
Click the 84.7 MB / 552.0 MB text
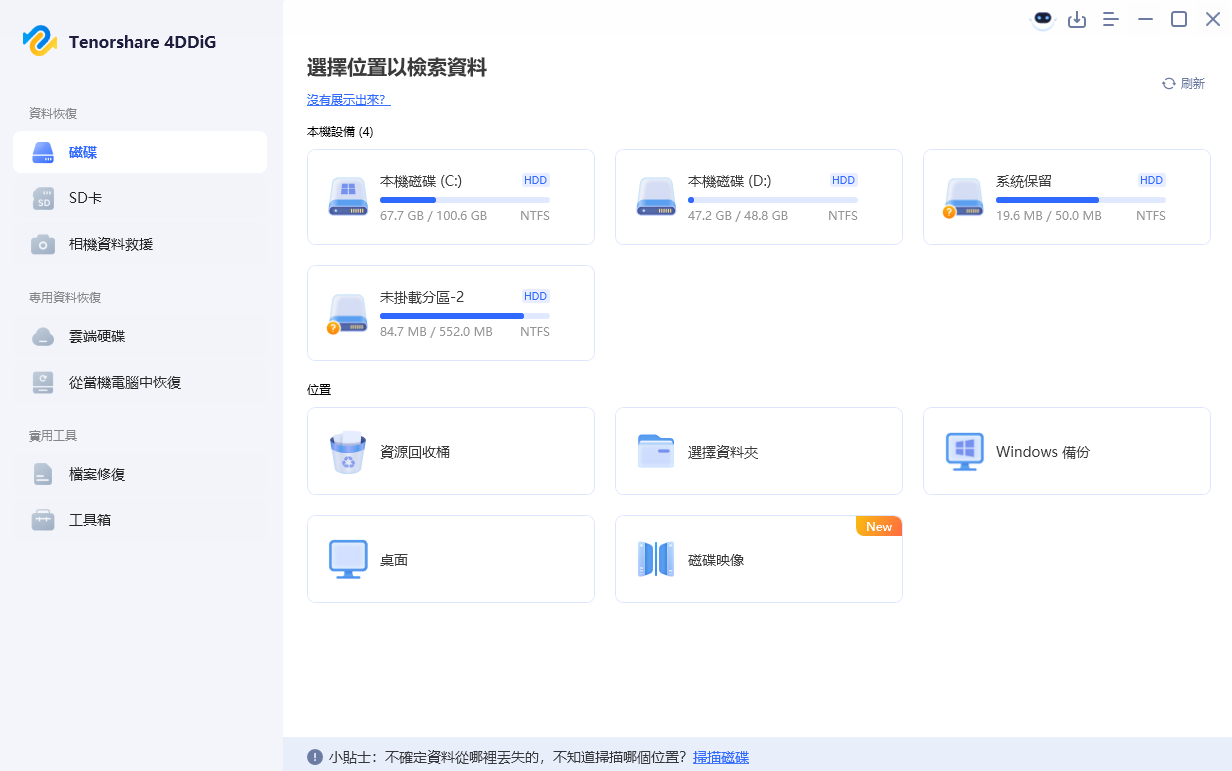(436, 332)
